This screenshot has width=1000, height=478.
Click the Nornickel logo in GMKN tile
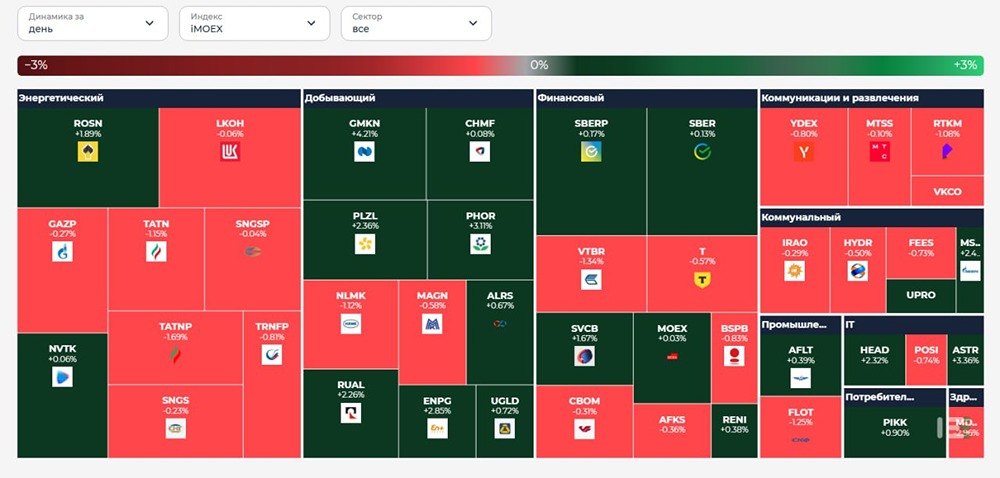(x=364, y=151)
